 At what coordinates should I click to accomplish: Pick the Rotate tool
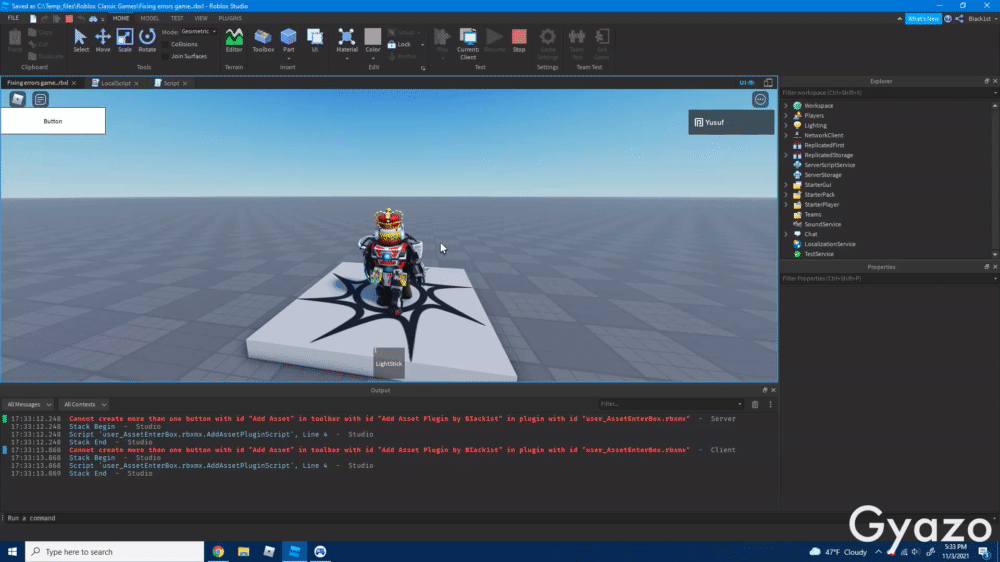coord(147,40)
